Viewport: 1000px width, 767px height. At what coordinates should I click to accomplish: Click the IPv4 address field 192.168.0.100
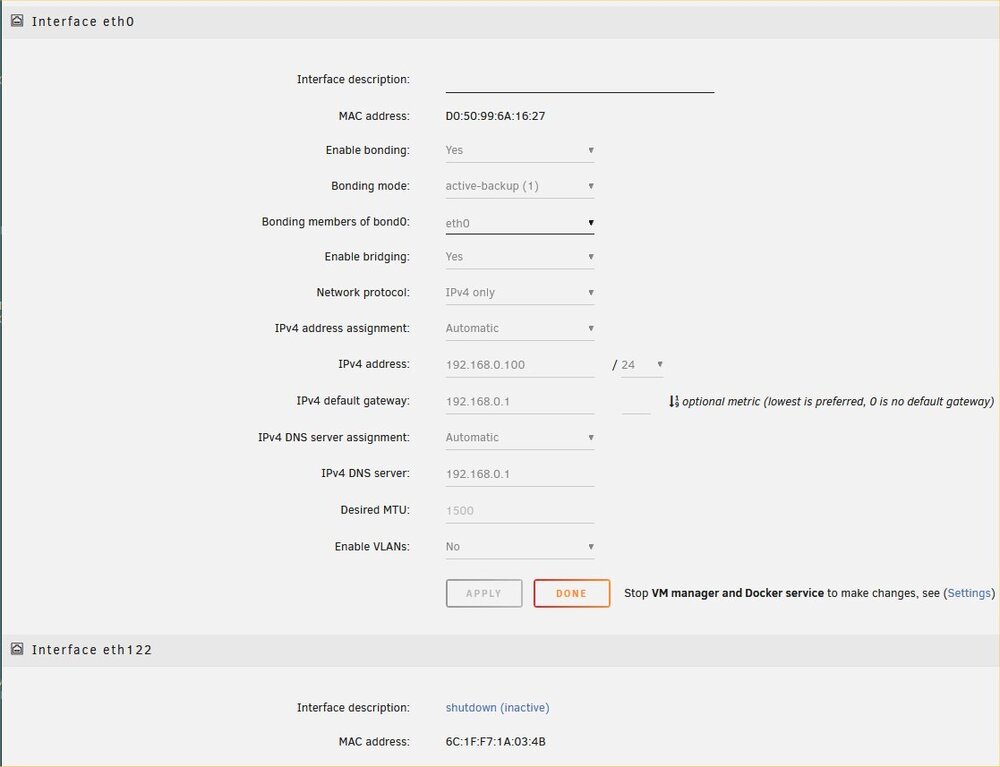click(x=520, y=365)
